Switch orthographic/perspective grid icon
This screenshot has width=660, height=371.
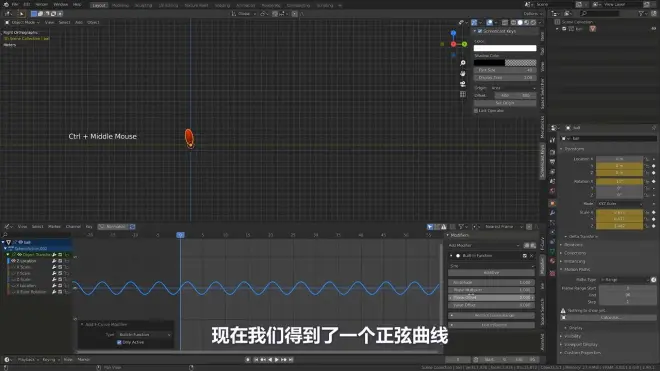(x=463, y=94)
